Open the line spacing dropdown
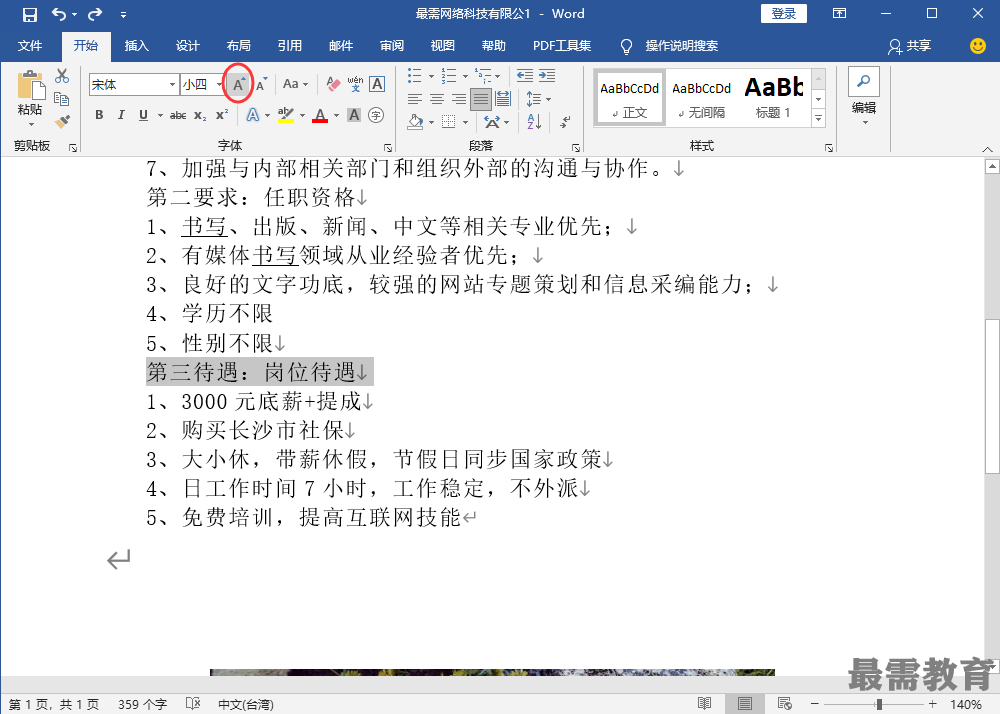 click(x=539, y=99)
